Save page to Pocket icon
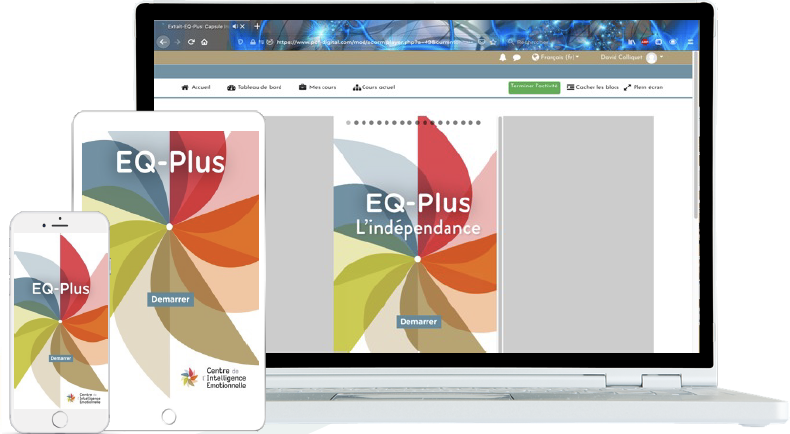Image resolution: width=790 pixels, height=434 pixels. (482, 42)
